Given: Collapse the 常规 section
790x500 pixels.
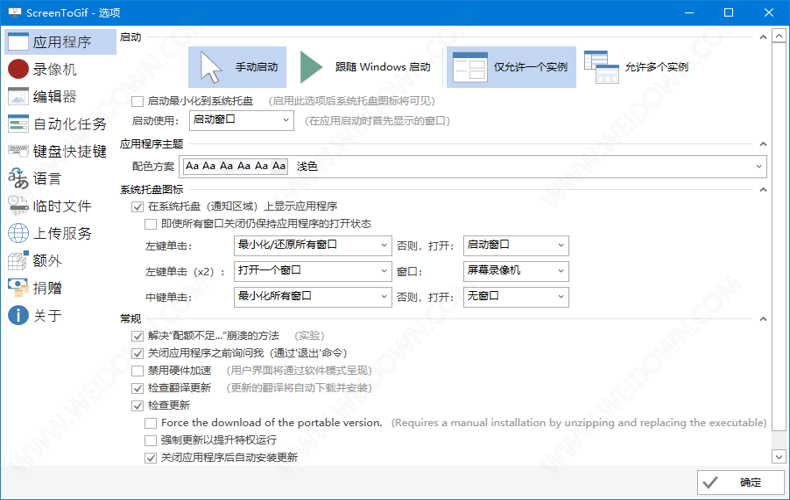Looking at the screenshot, I should tap(763, 319).
